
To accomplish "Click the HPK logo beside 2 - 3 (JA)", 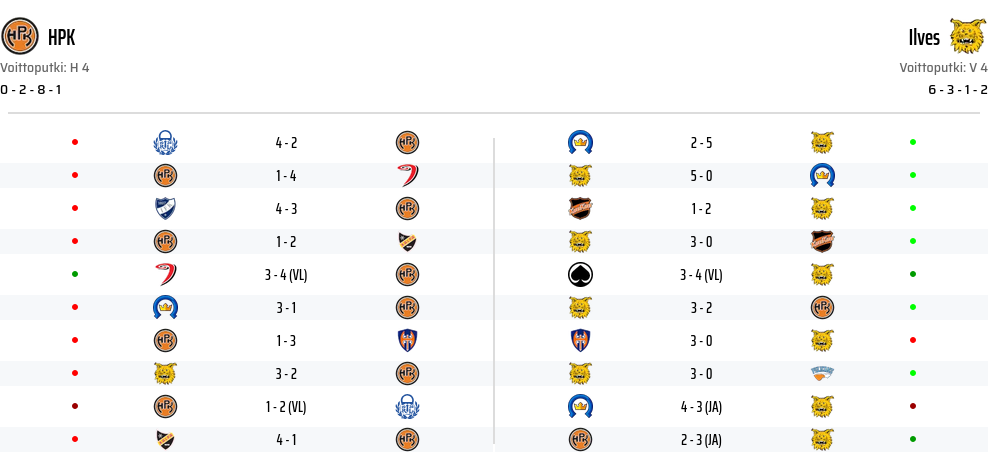I will [x=580, y=439].
